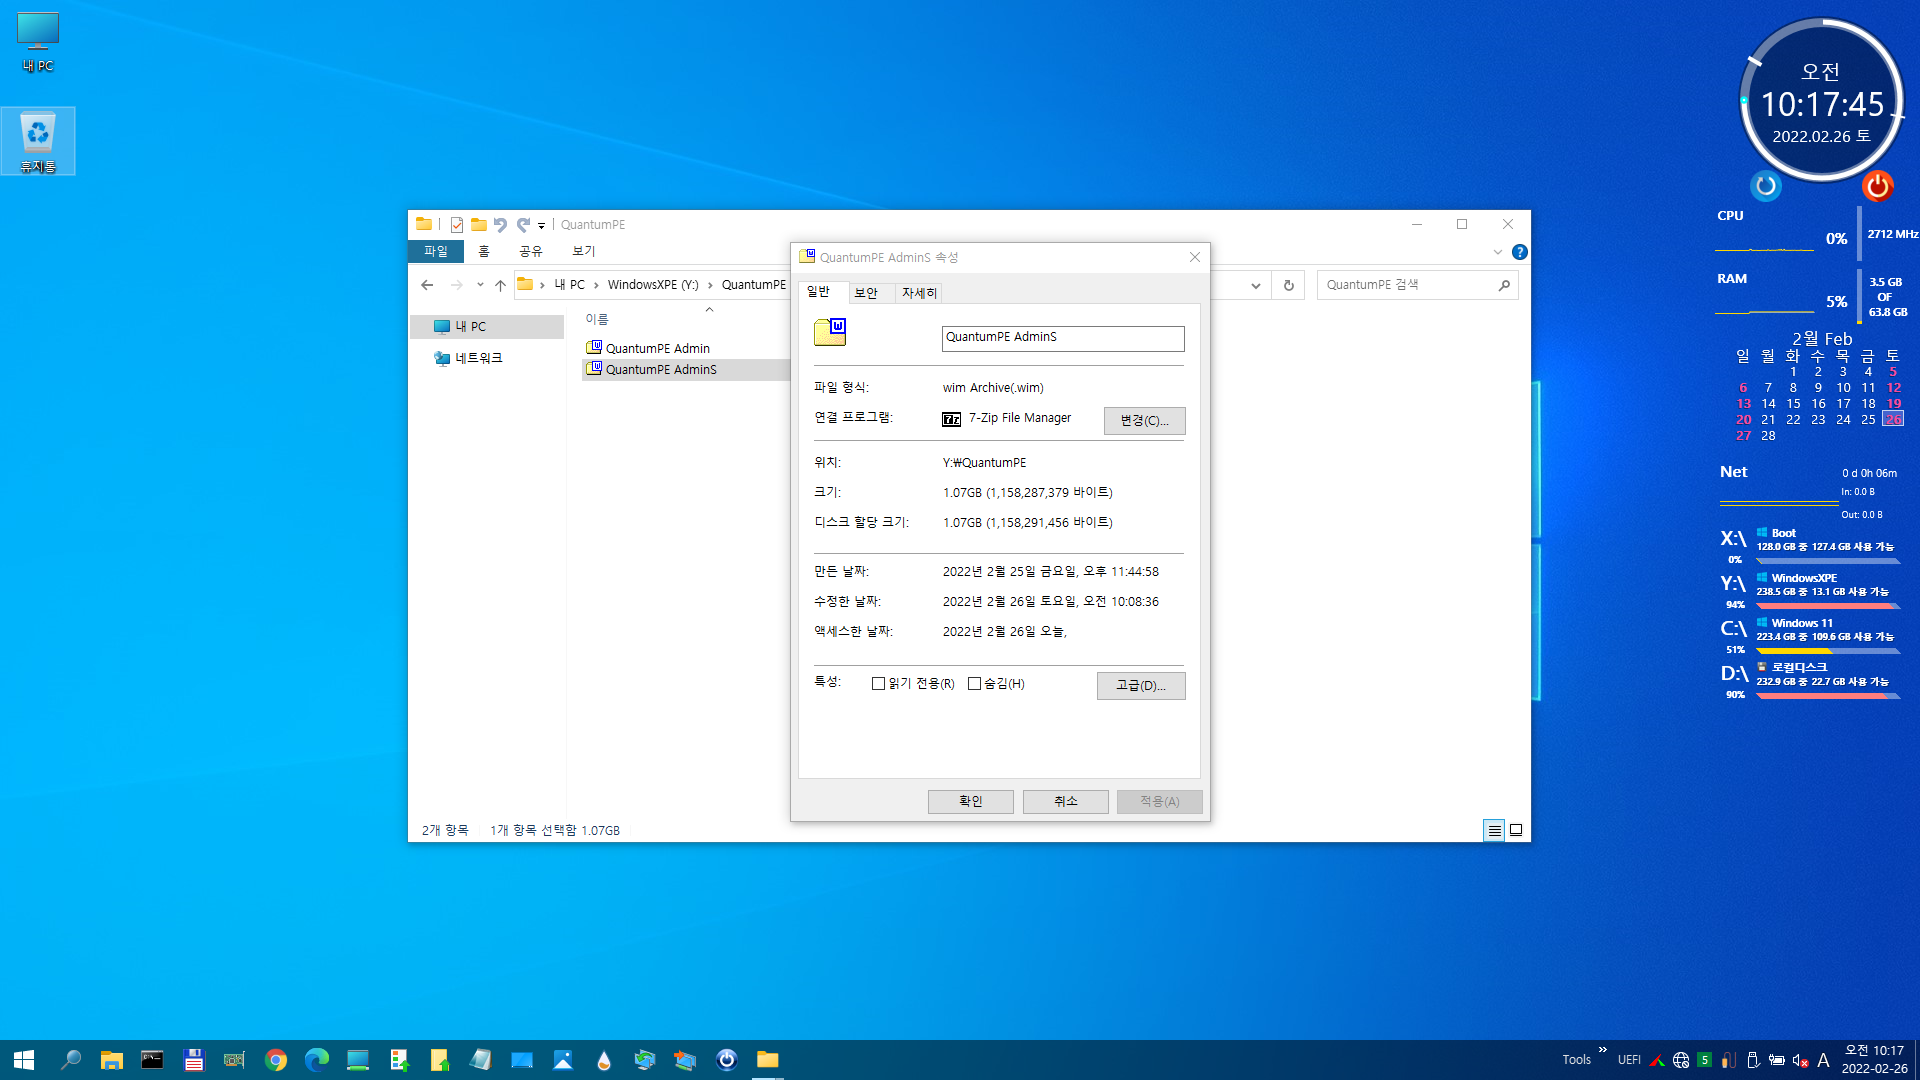Open the network globe tray icon
Image resolution: width=1920 pixels, height=1080 pixels.
[x=1681, y=1060]
